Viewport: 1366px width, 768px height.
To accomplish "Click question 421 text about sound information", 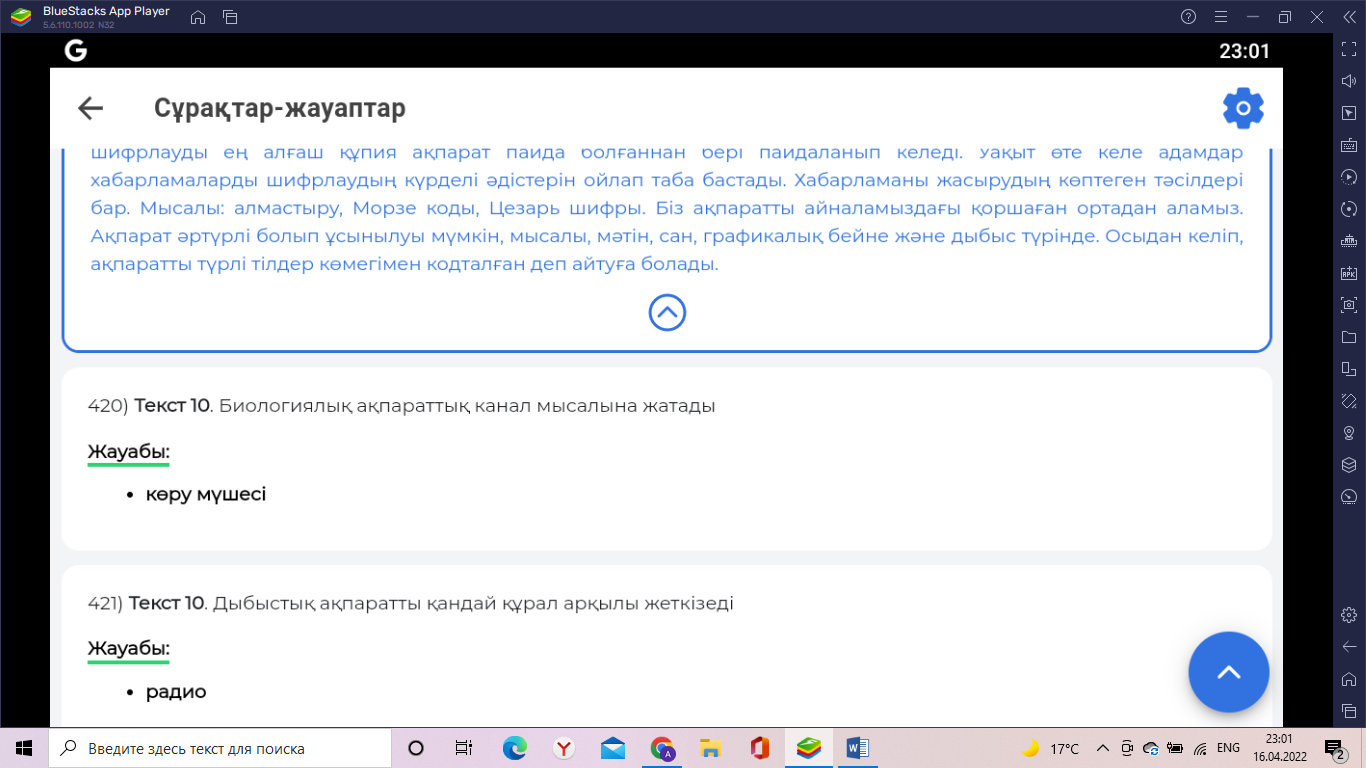I will [411, 604].
